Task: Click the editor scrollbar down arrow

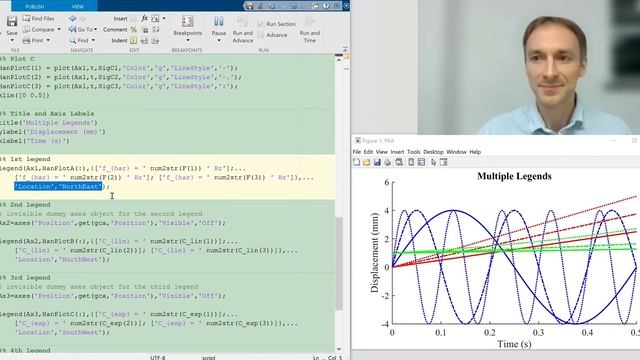Action: click(x=339, y=349)
